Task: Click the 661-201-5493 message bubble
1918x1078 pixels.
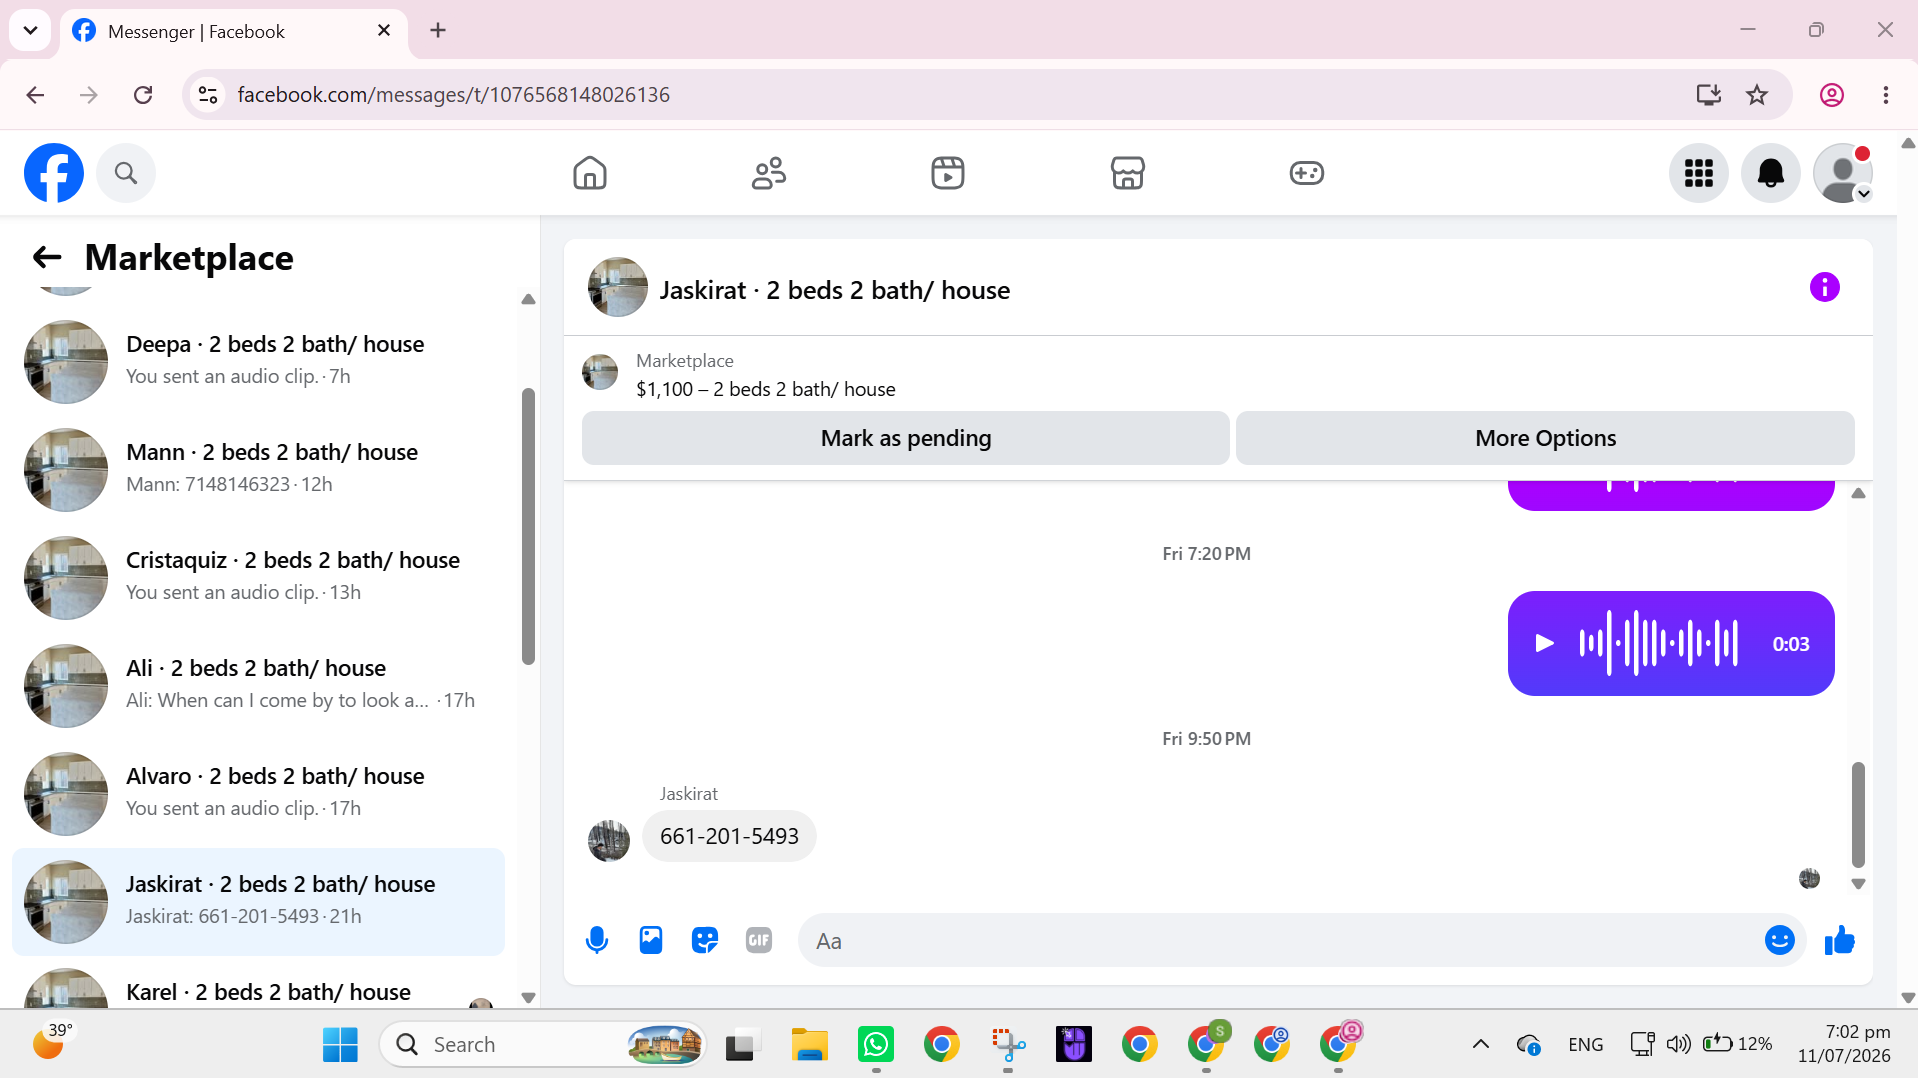Action: point(729,836)
